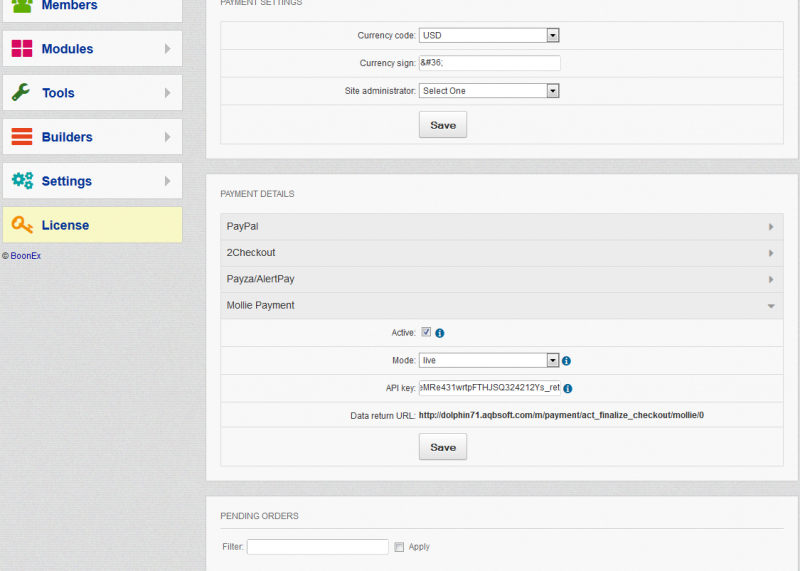Image resolution: width=800 pixels, height=571 pixels.
Task: Follow the BoonEx copyright link
Action: click(26, 256)
